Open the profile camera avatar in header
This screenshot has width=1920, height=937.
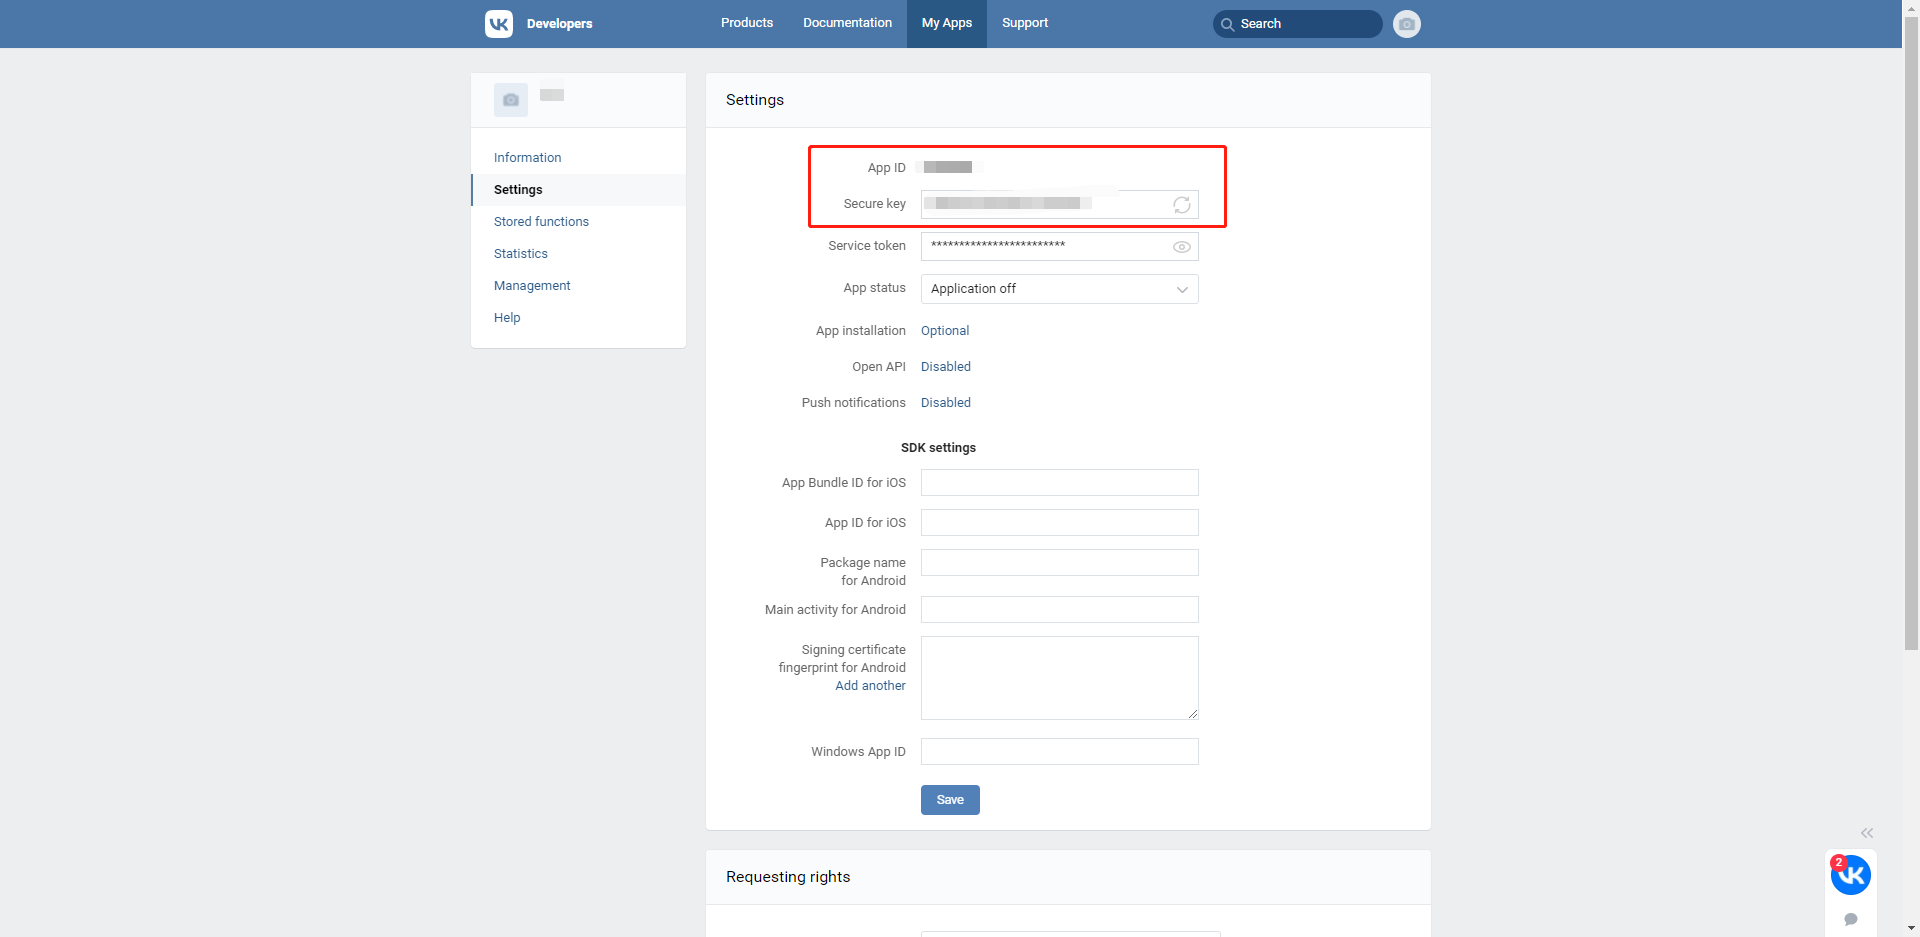click(x=1406, y=24)
